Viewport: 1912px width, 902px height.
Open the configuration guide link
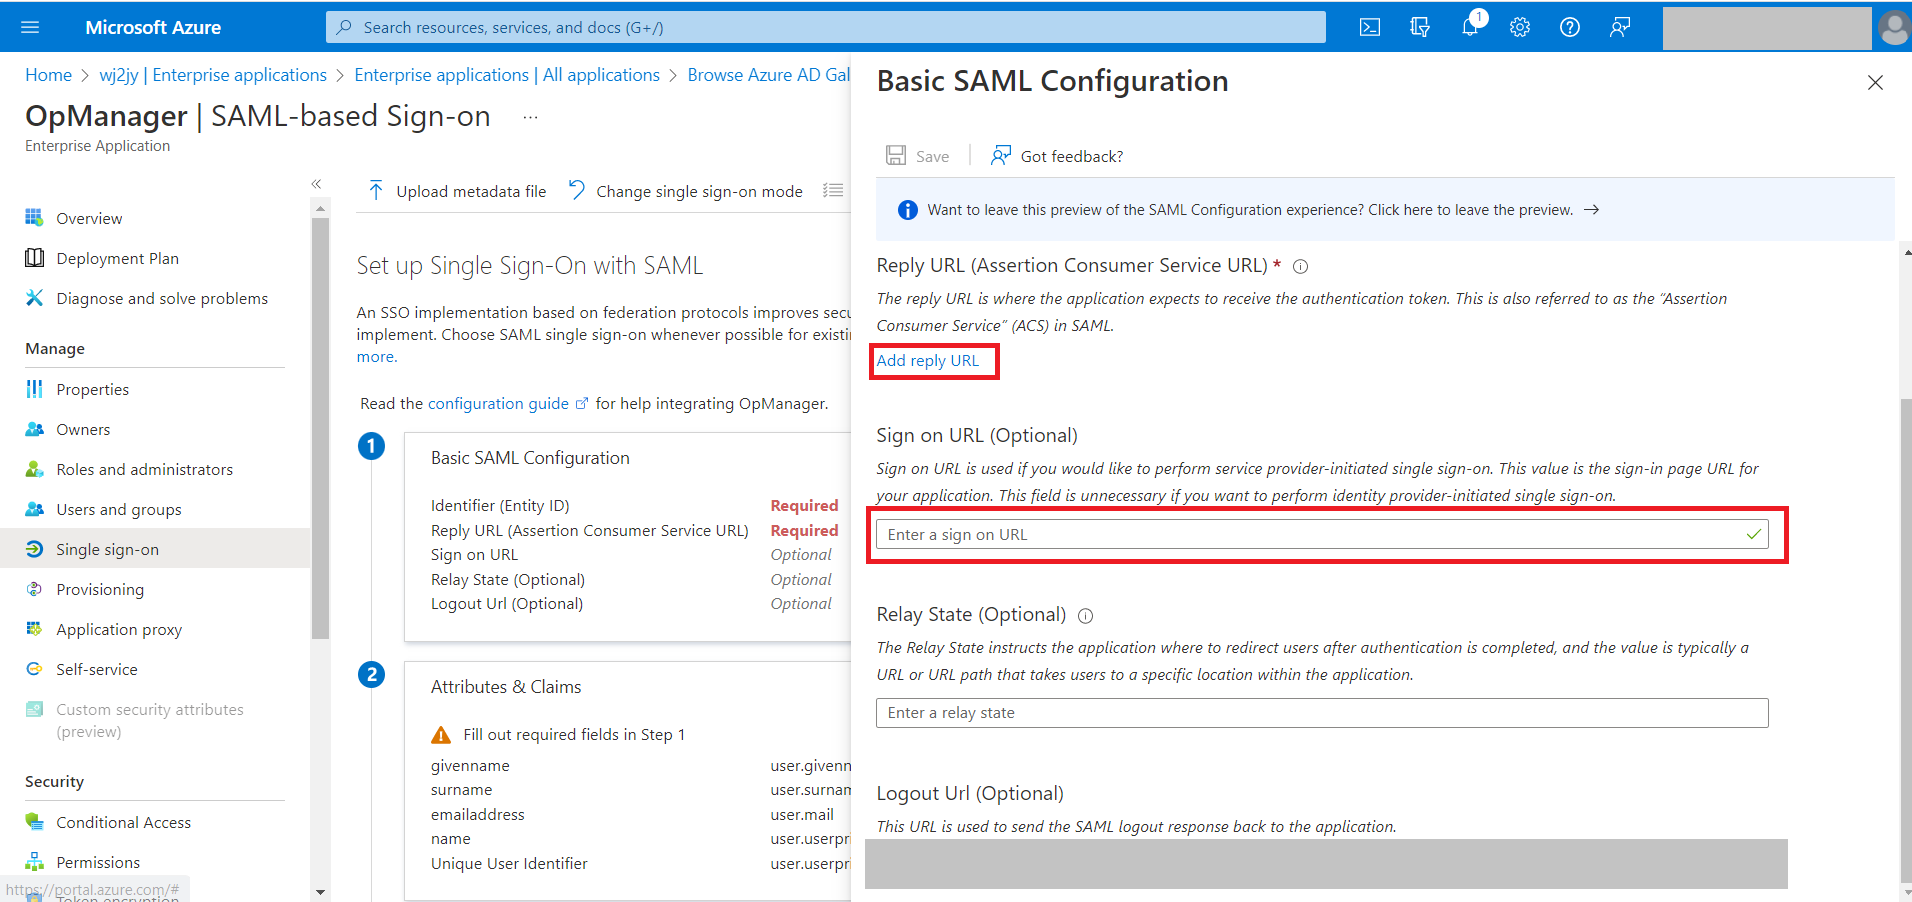[498, 404]
